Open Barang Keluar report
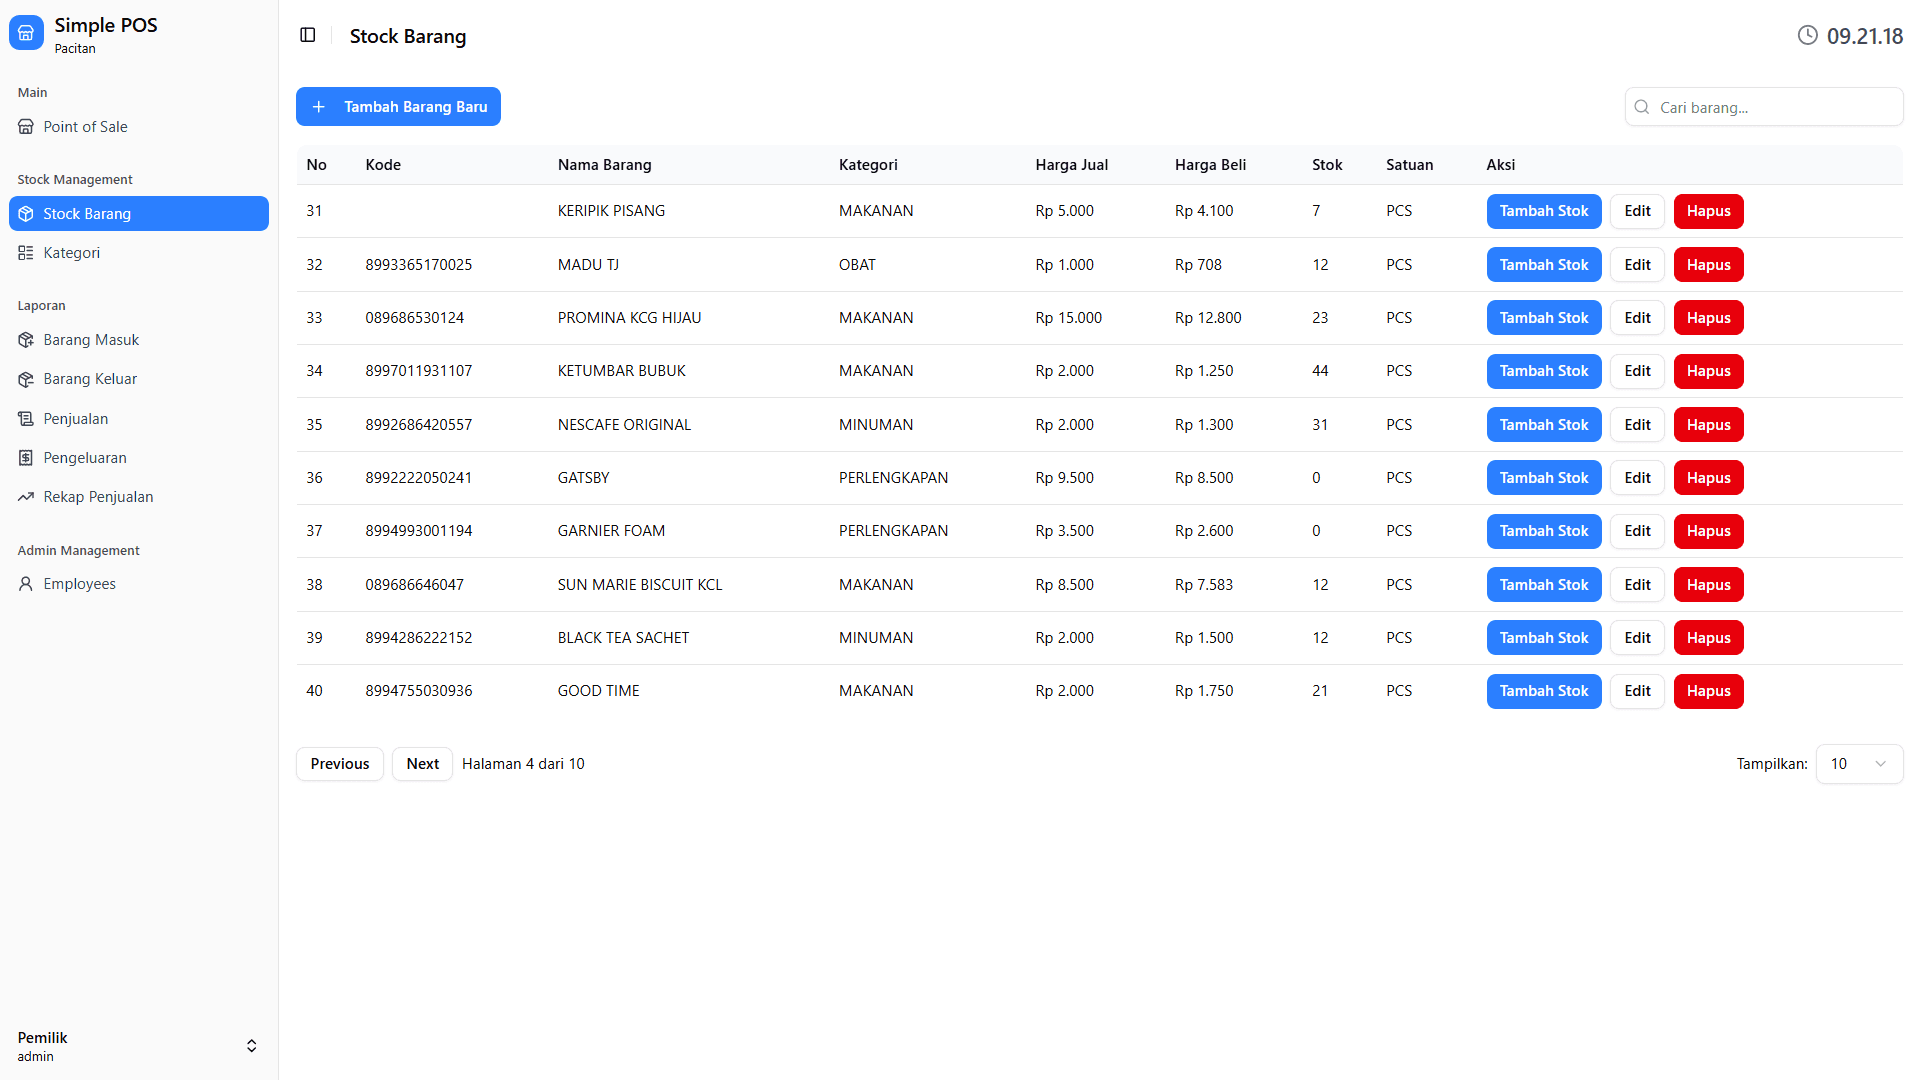Screen dimensions: 1920x1080 coord(90,379)
